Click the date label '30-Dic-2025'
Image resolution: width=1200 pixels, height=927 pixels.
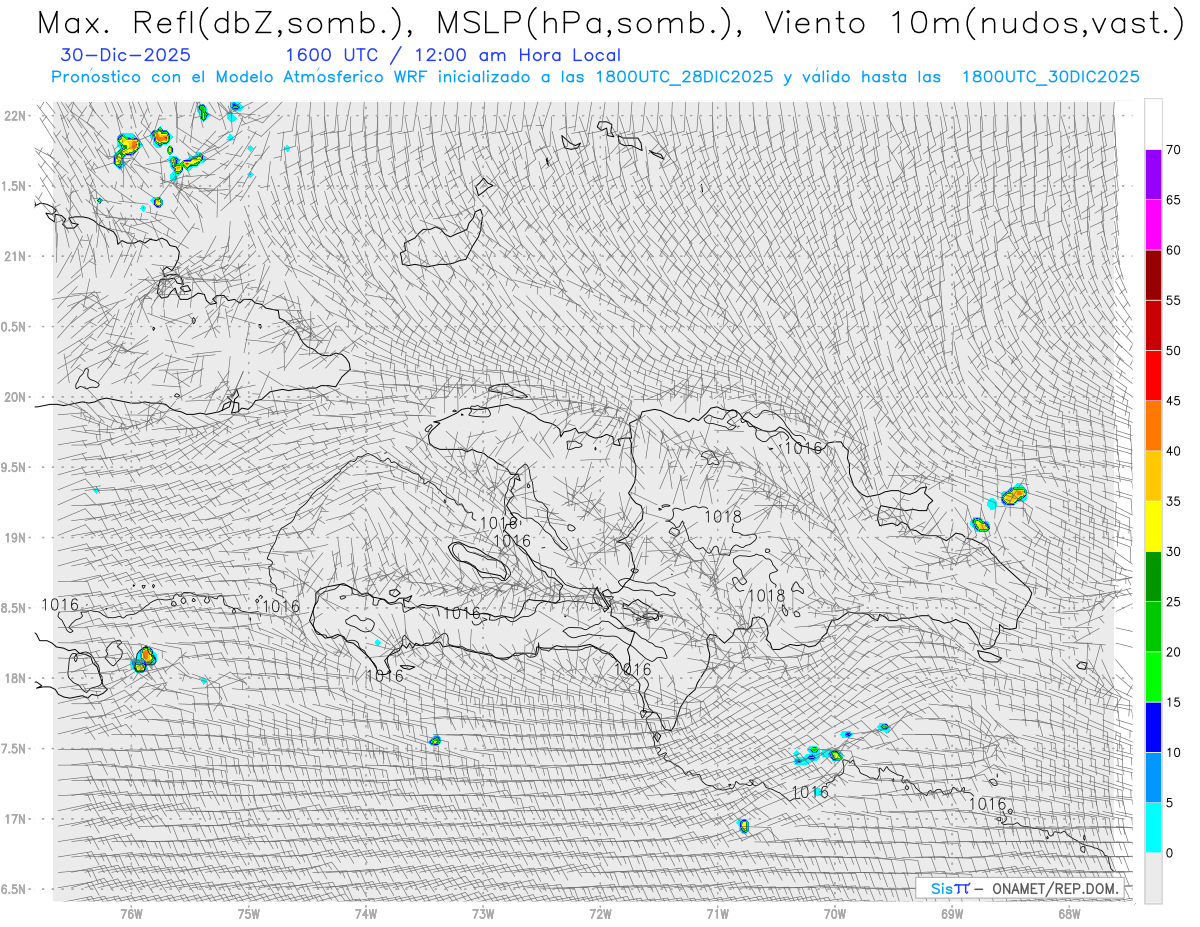[x=126, y=55]
